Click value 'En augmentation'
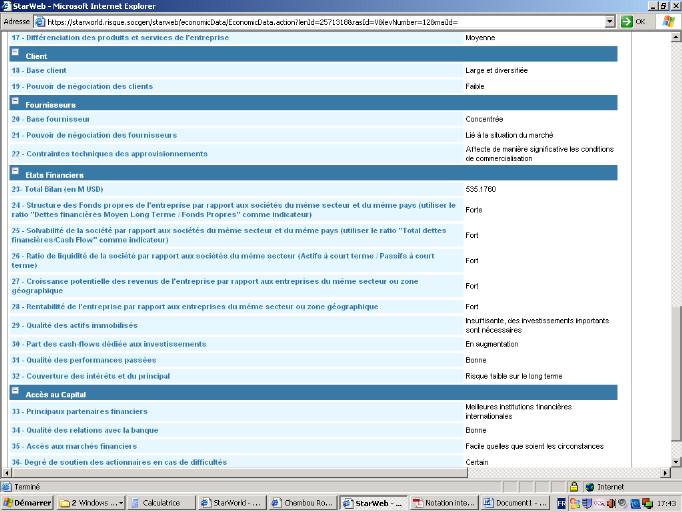682x512 pixels. (x=491, y=344)
